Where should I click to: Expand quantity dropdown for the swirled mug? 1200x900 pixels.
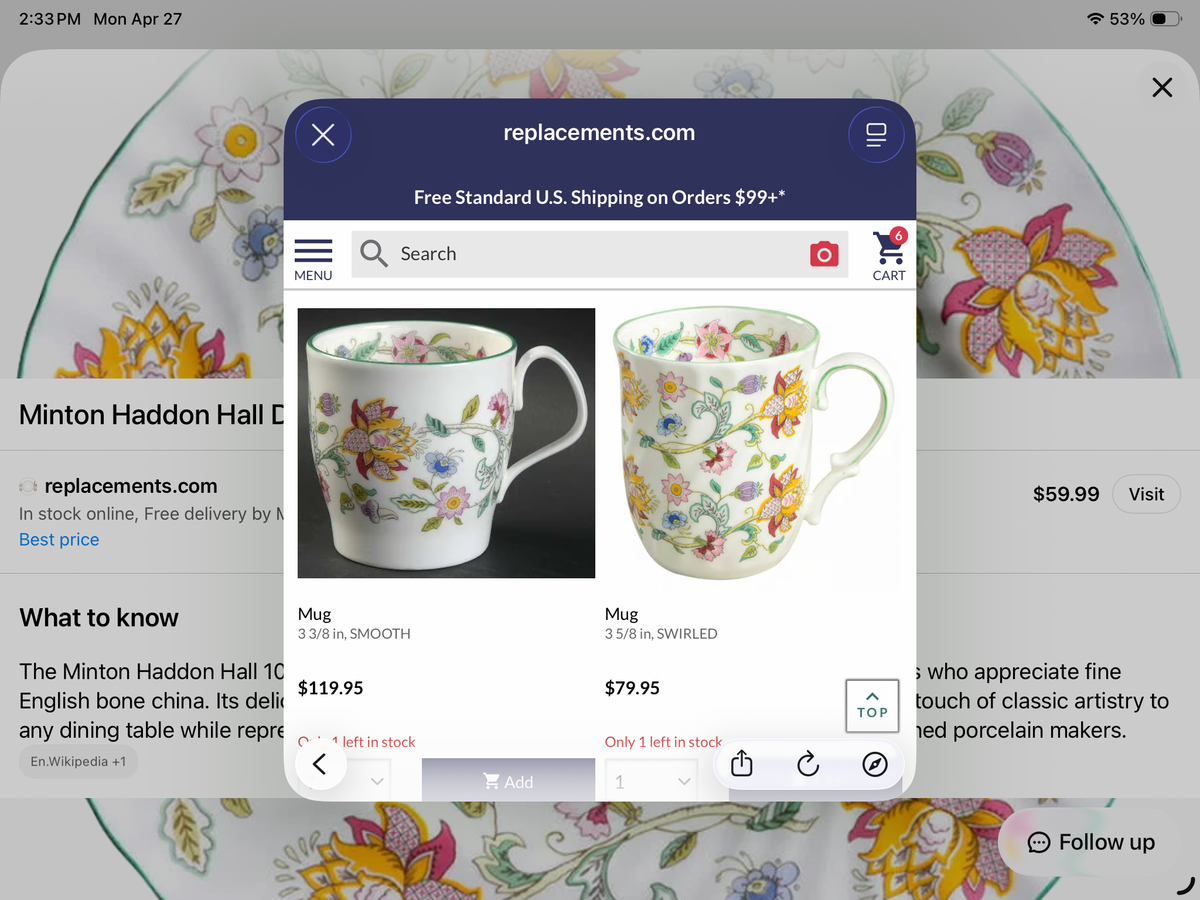click(x=651, y=781)
